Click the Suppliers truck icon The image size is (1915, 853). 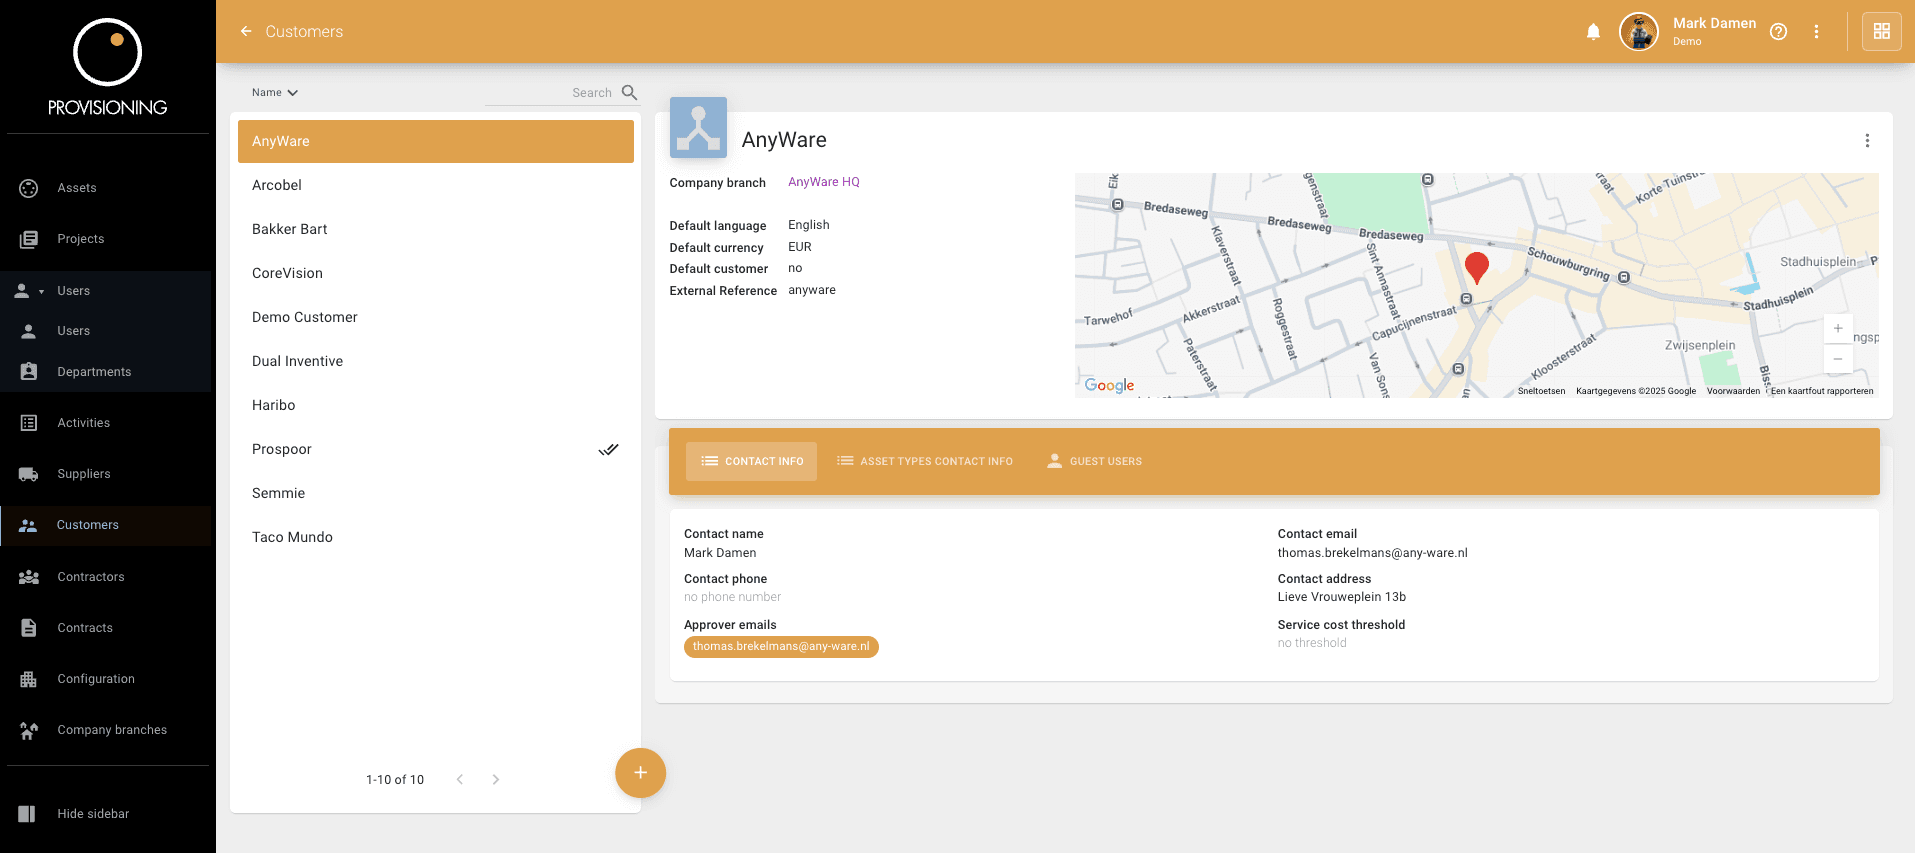click(x=29, y=474)
